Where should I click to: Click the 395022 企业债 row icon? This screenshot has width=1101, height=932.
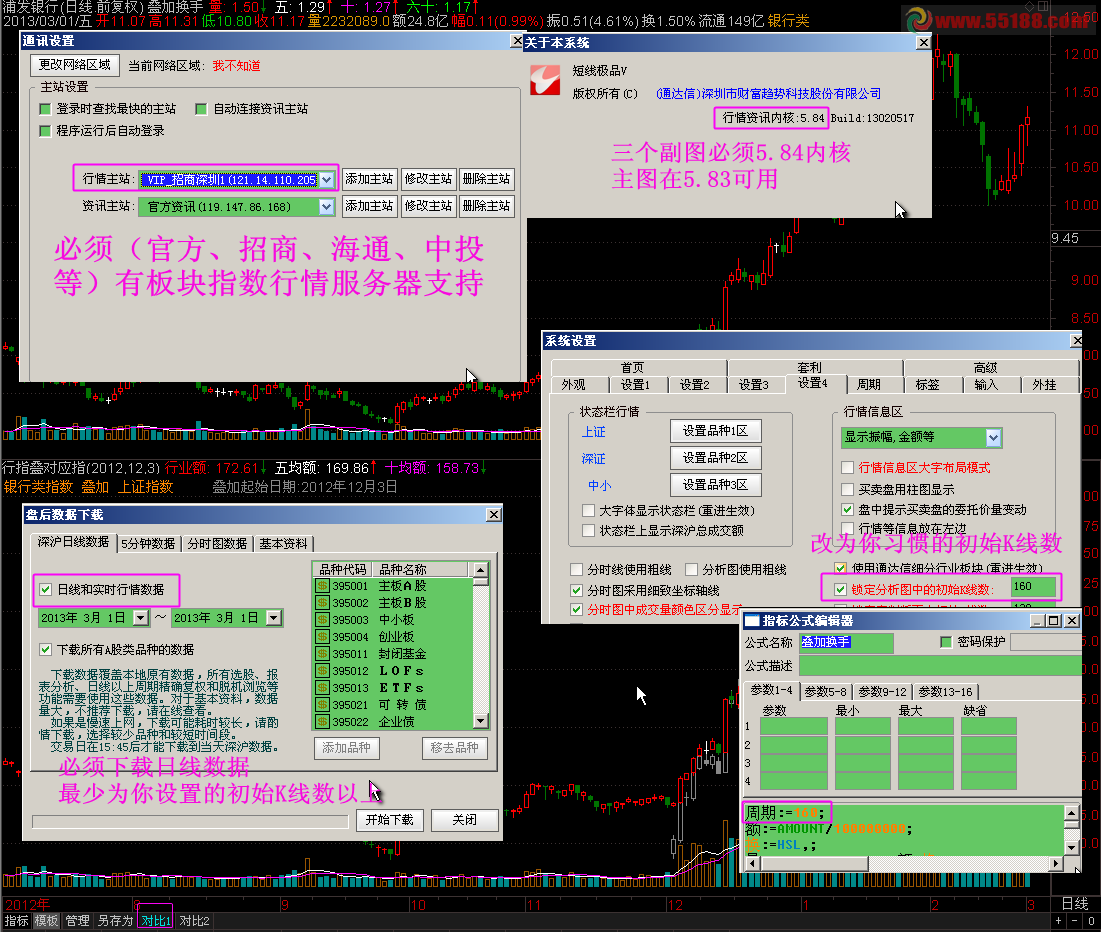322,721
